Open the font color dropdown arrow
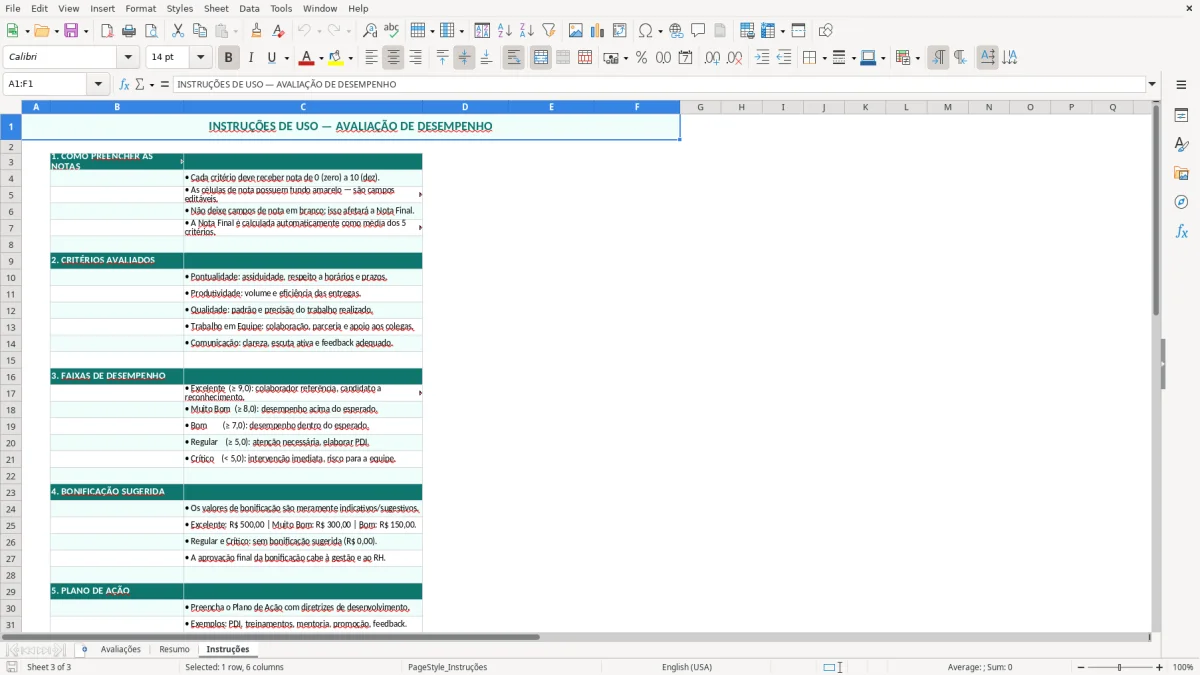Viewport: 1200px width, 675px height. point(321,58)
